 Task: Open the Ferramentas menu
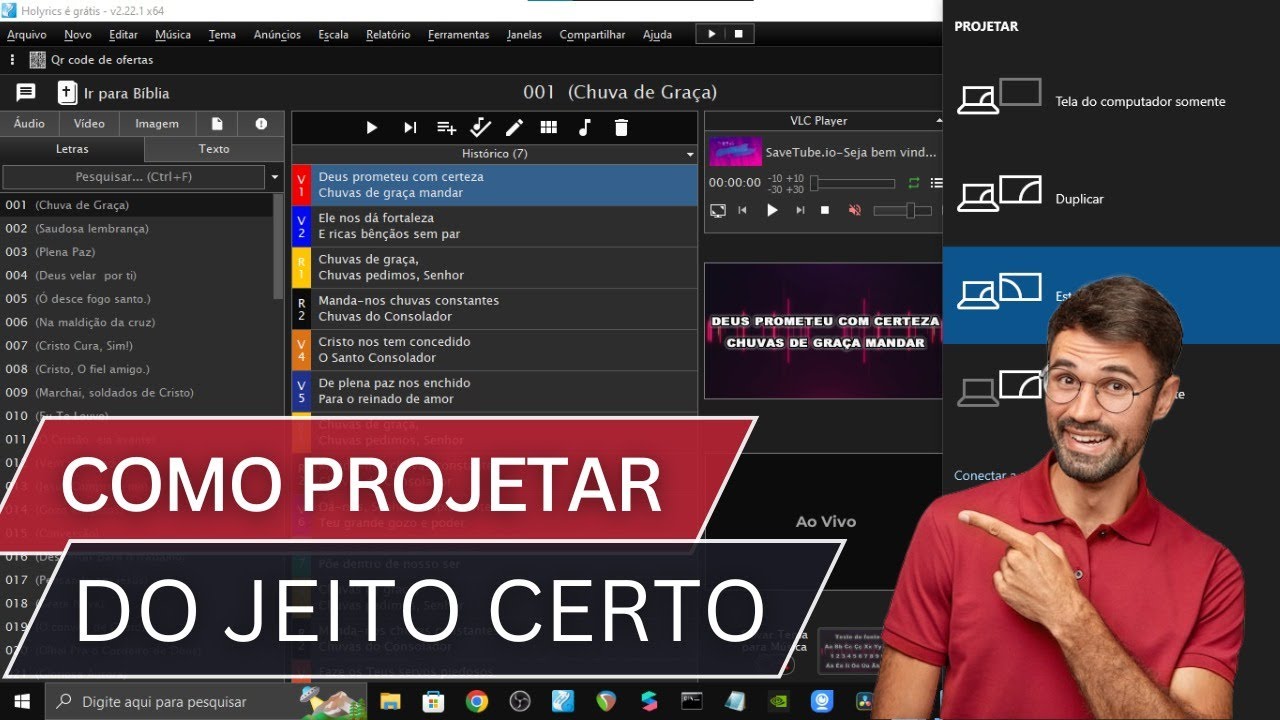click(x=458, y=34)
